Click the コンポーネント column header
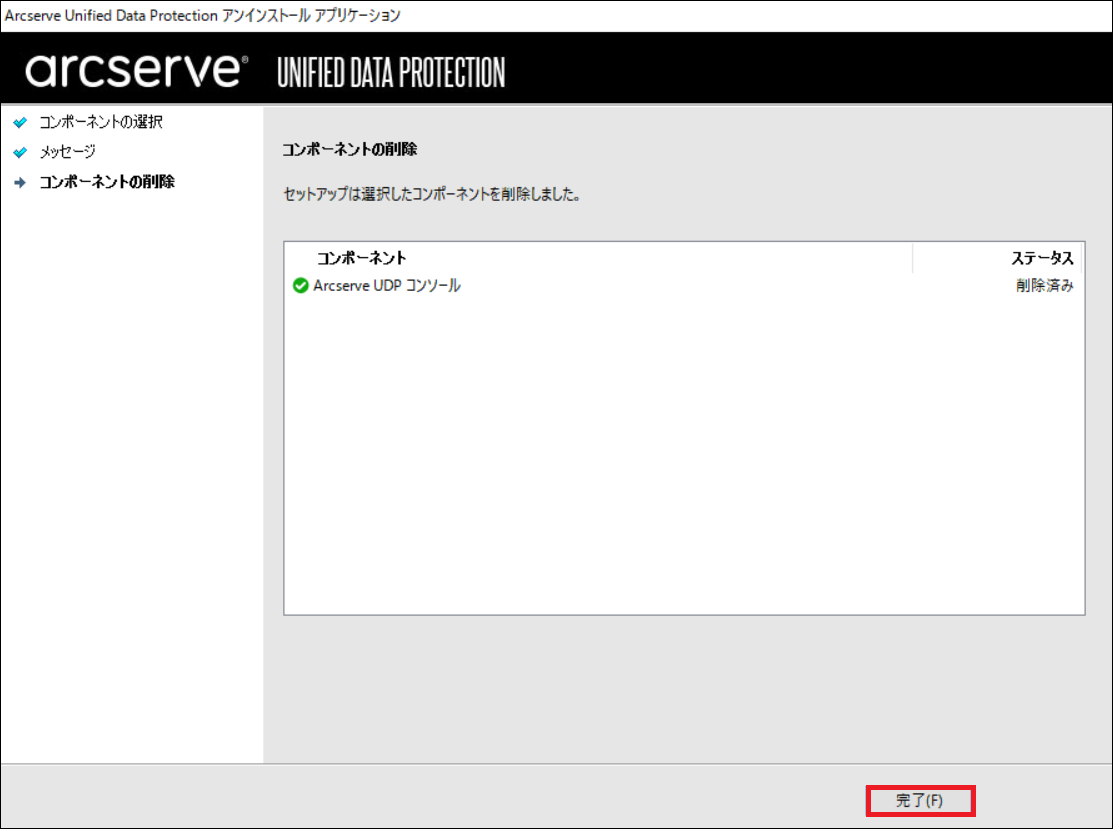Screen dimensions: 1113x829 coord(361,258)
